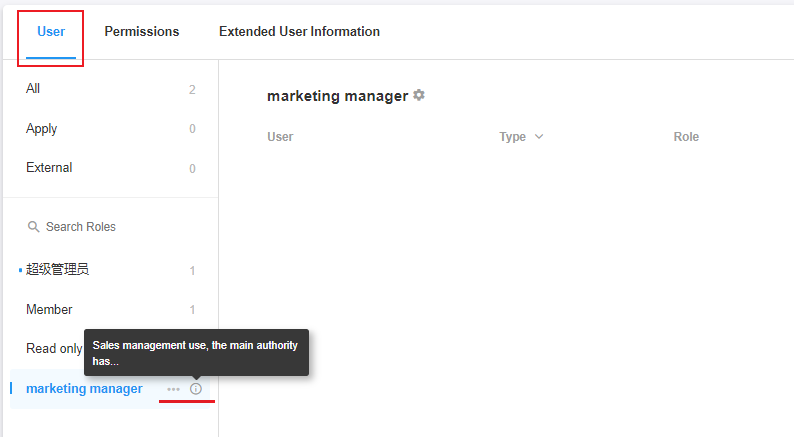Select the User tab
Screen dimensions: 794x437
[51, 32]
